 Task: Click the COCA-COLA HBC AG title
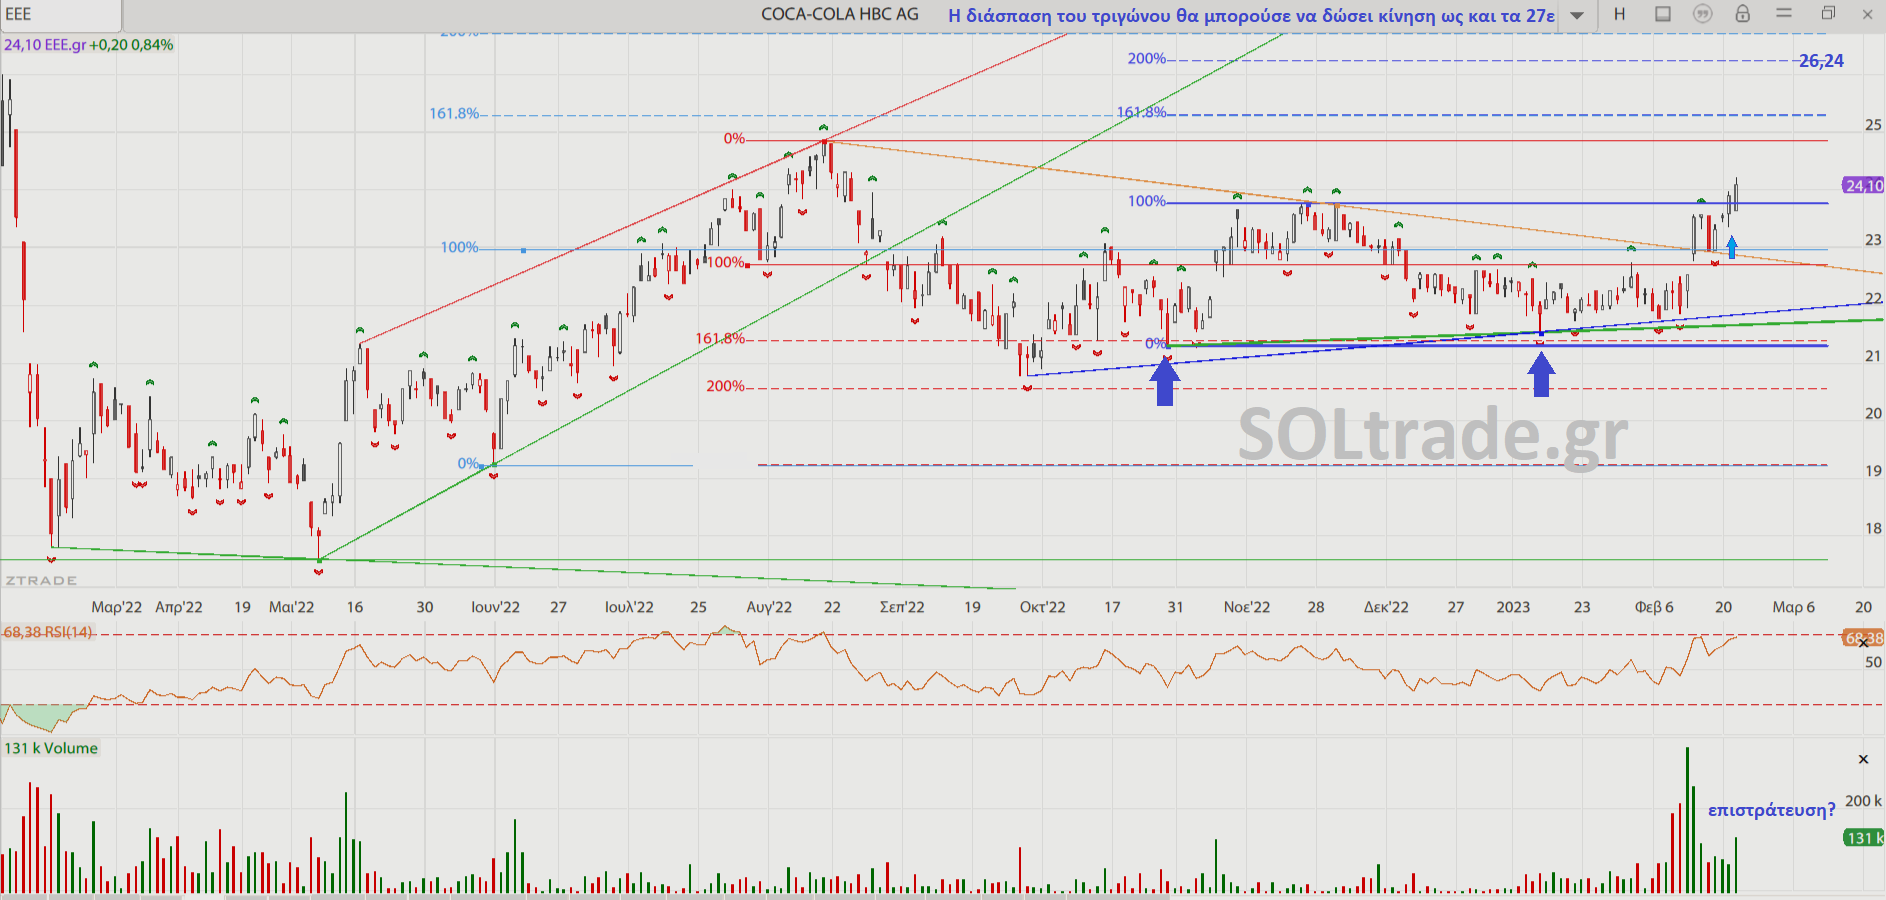pyautogui.click(x=840, y=14)
